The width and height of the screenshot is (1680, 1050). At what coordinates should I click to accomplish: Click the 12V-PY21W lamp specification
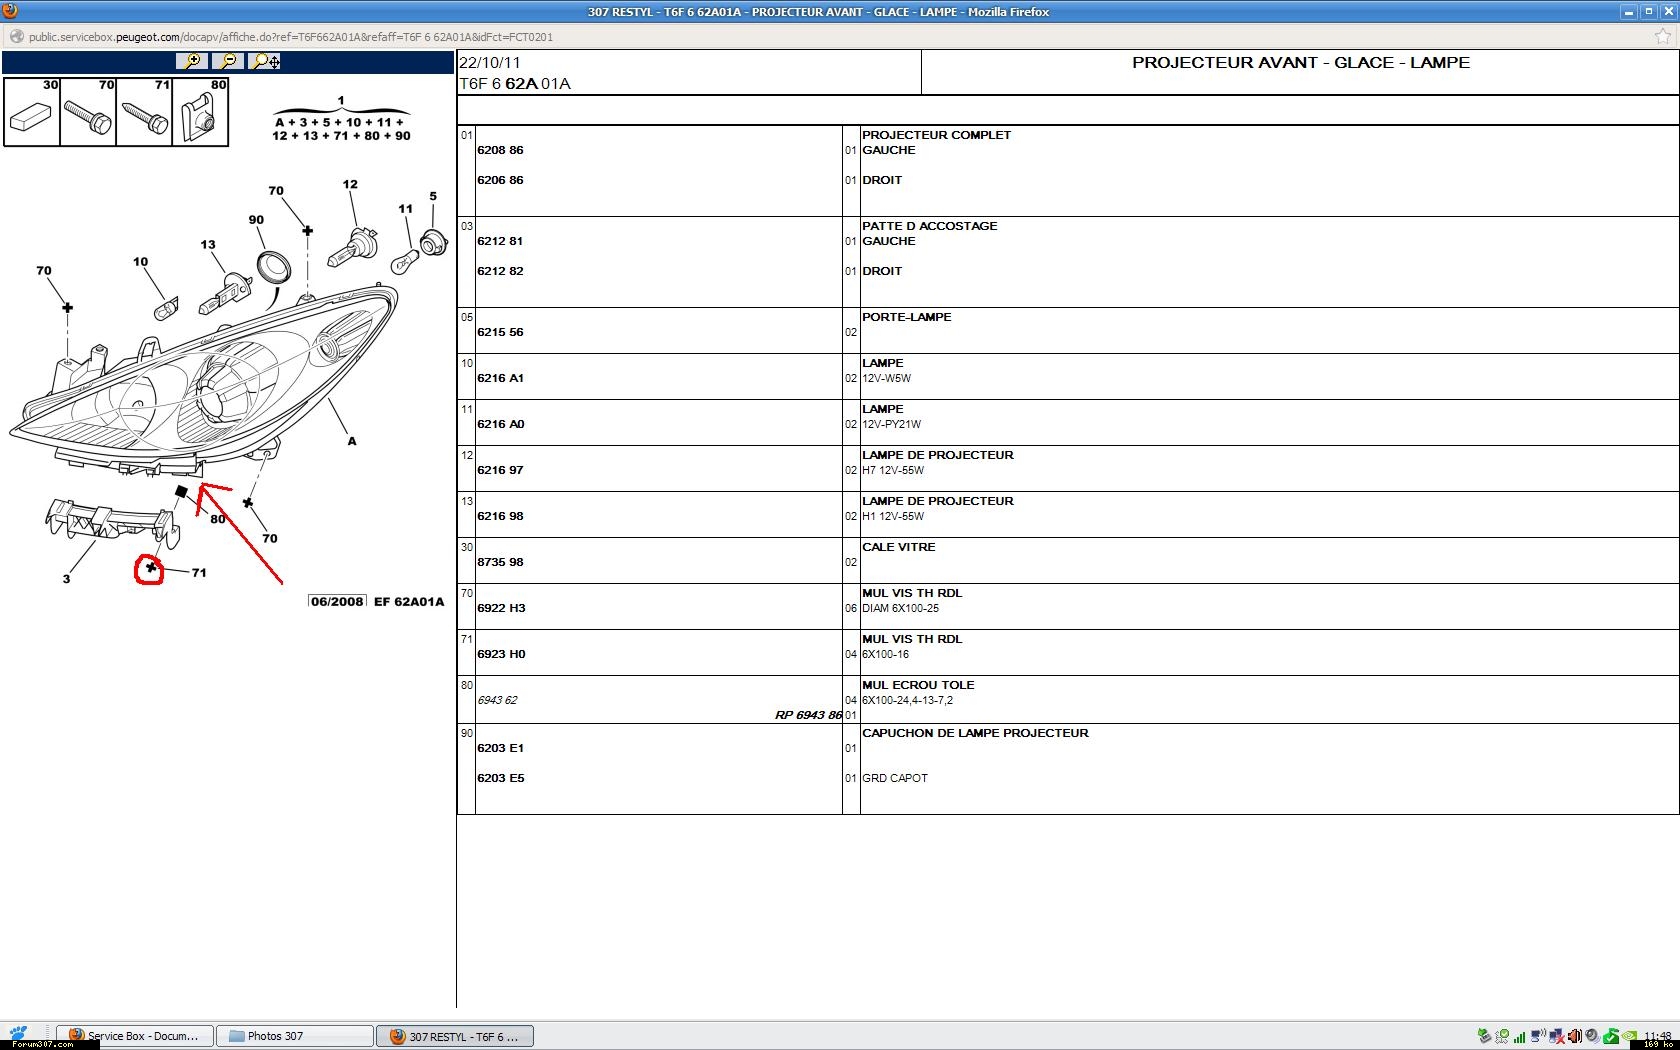[891, 424]
